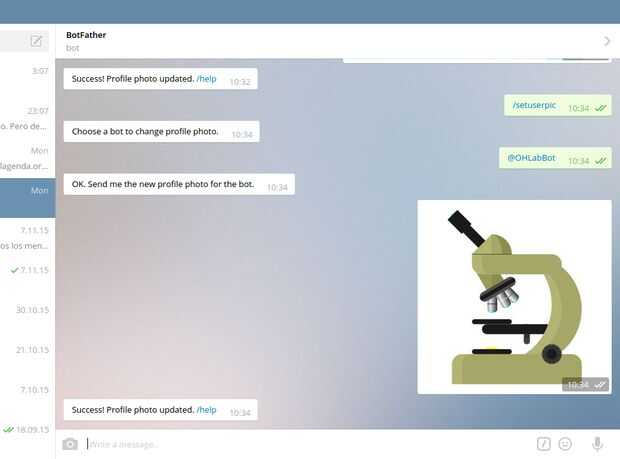The image size is (620, 459).
Task: Open the bot commands slash icon
Action: pyautogui.click(x=544, y=444)
